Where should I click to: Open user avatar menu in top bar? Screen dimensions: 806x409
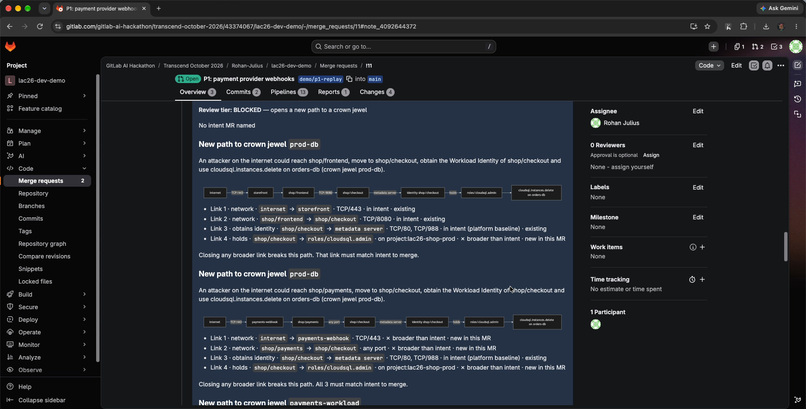click(796, 47)
